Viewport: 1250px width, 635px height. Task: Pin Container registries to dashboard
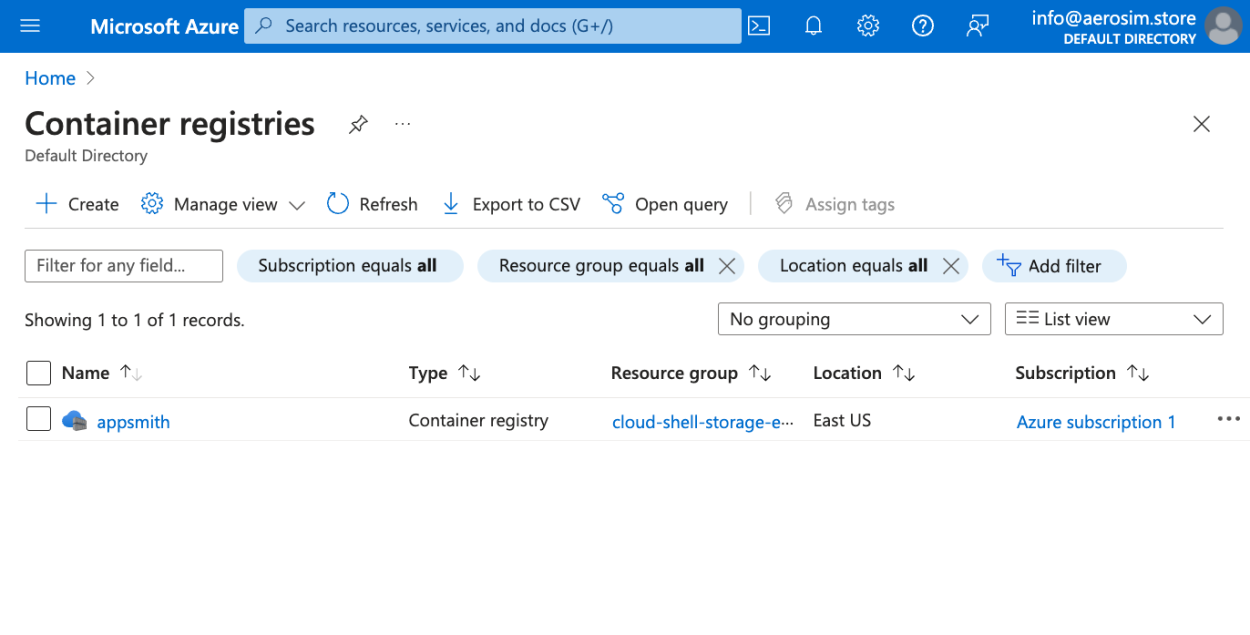click(x=357, y=124)
